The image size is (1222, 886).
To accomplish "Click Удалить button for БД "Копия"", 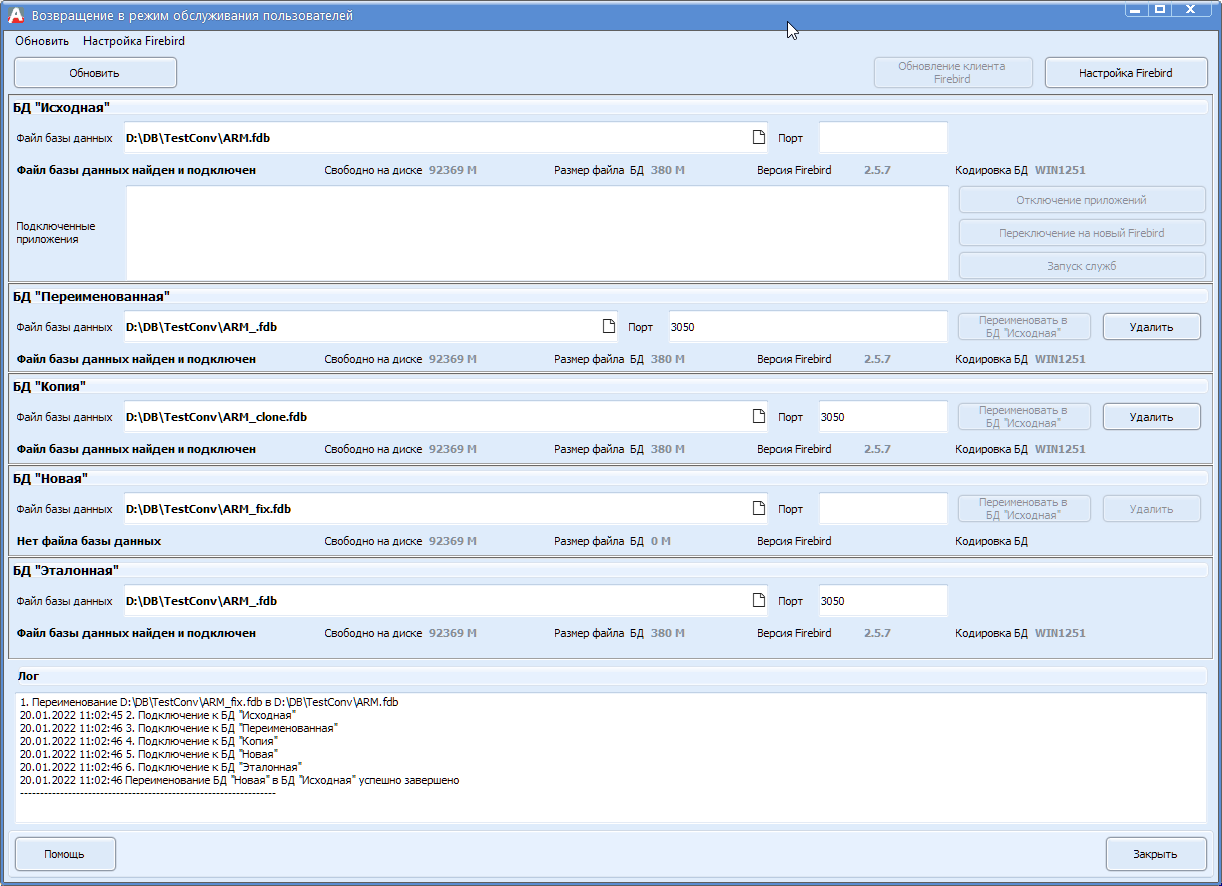I will pyautogui.click(x=1152, y=416).
